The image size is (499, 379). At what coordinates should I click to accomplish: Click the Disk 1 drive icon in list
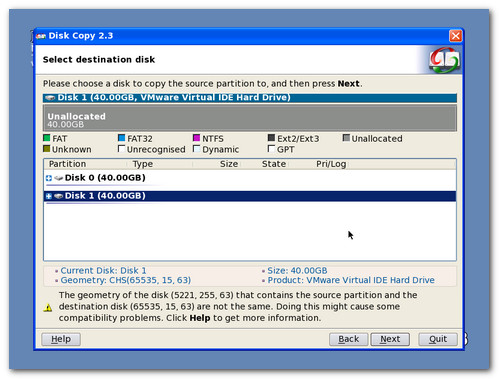(x=59, y=196)
